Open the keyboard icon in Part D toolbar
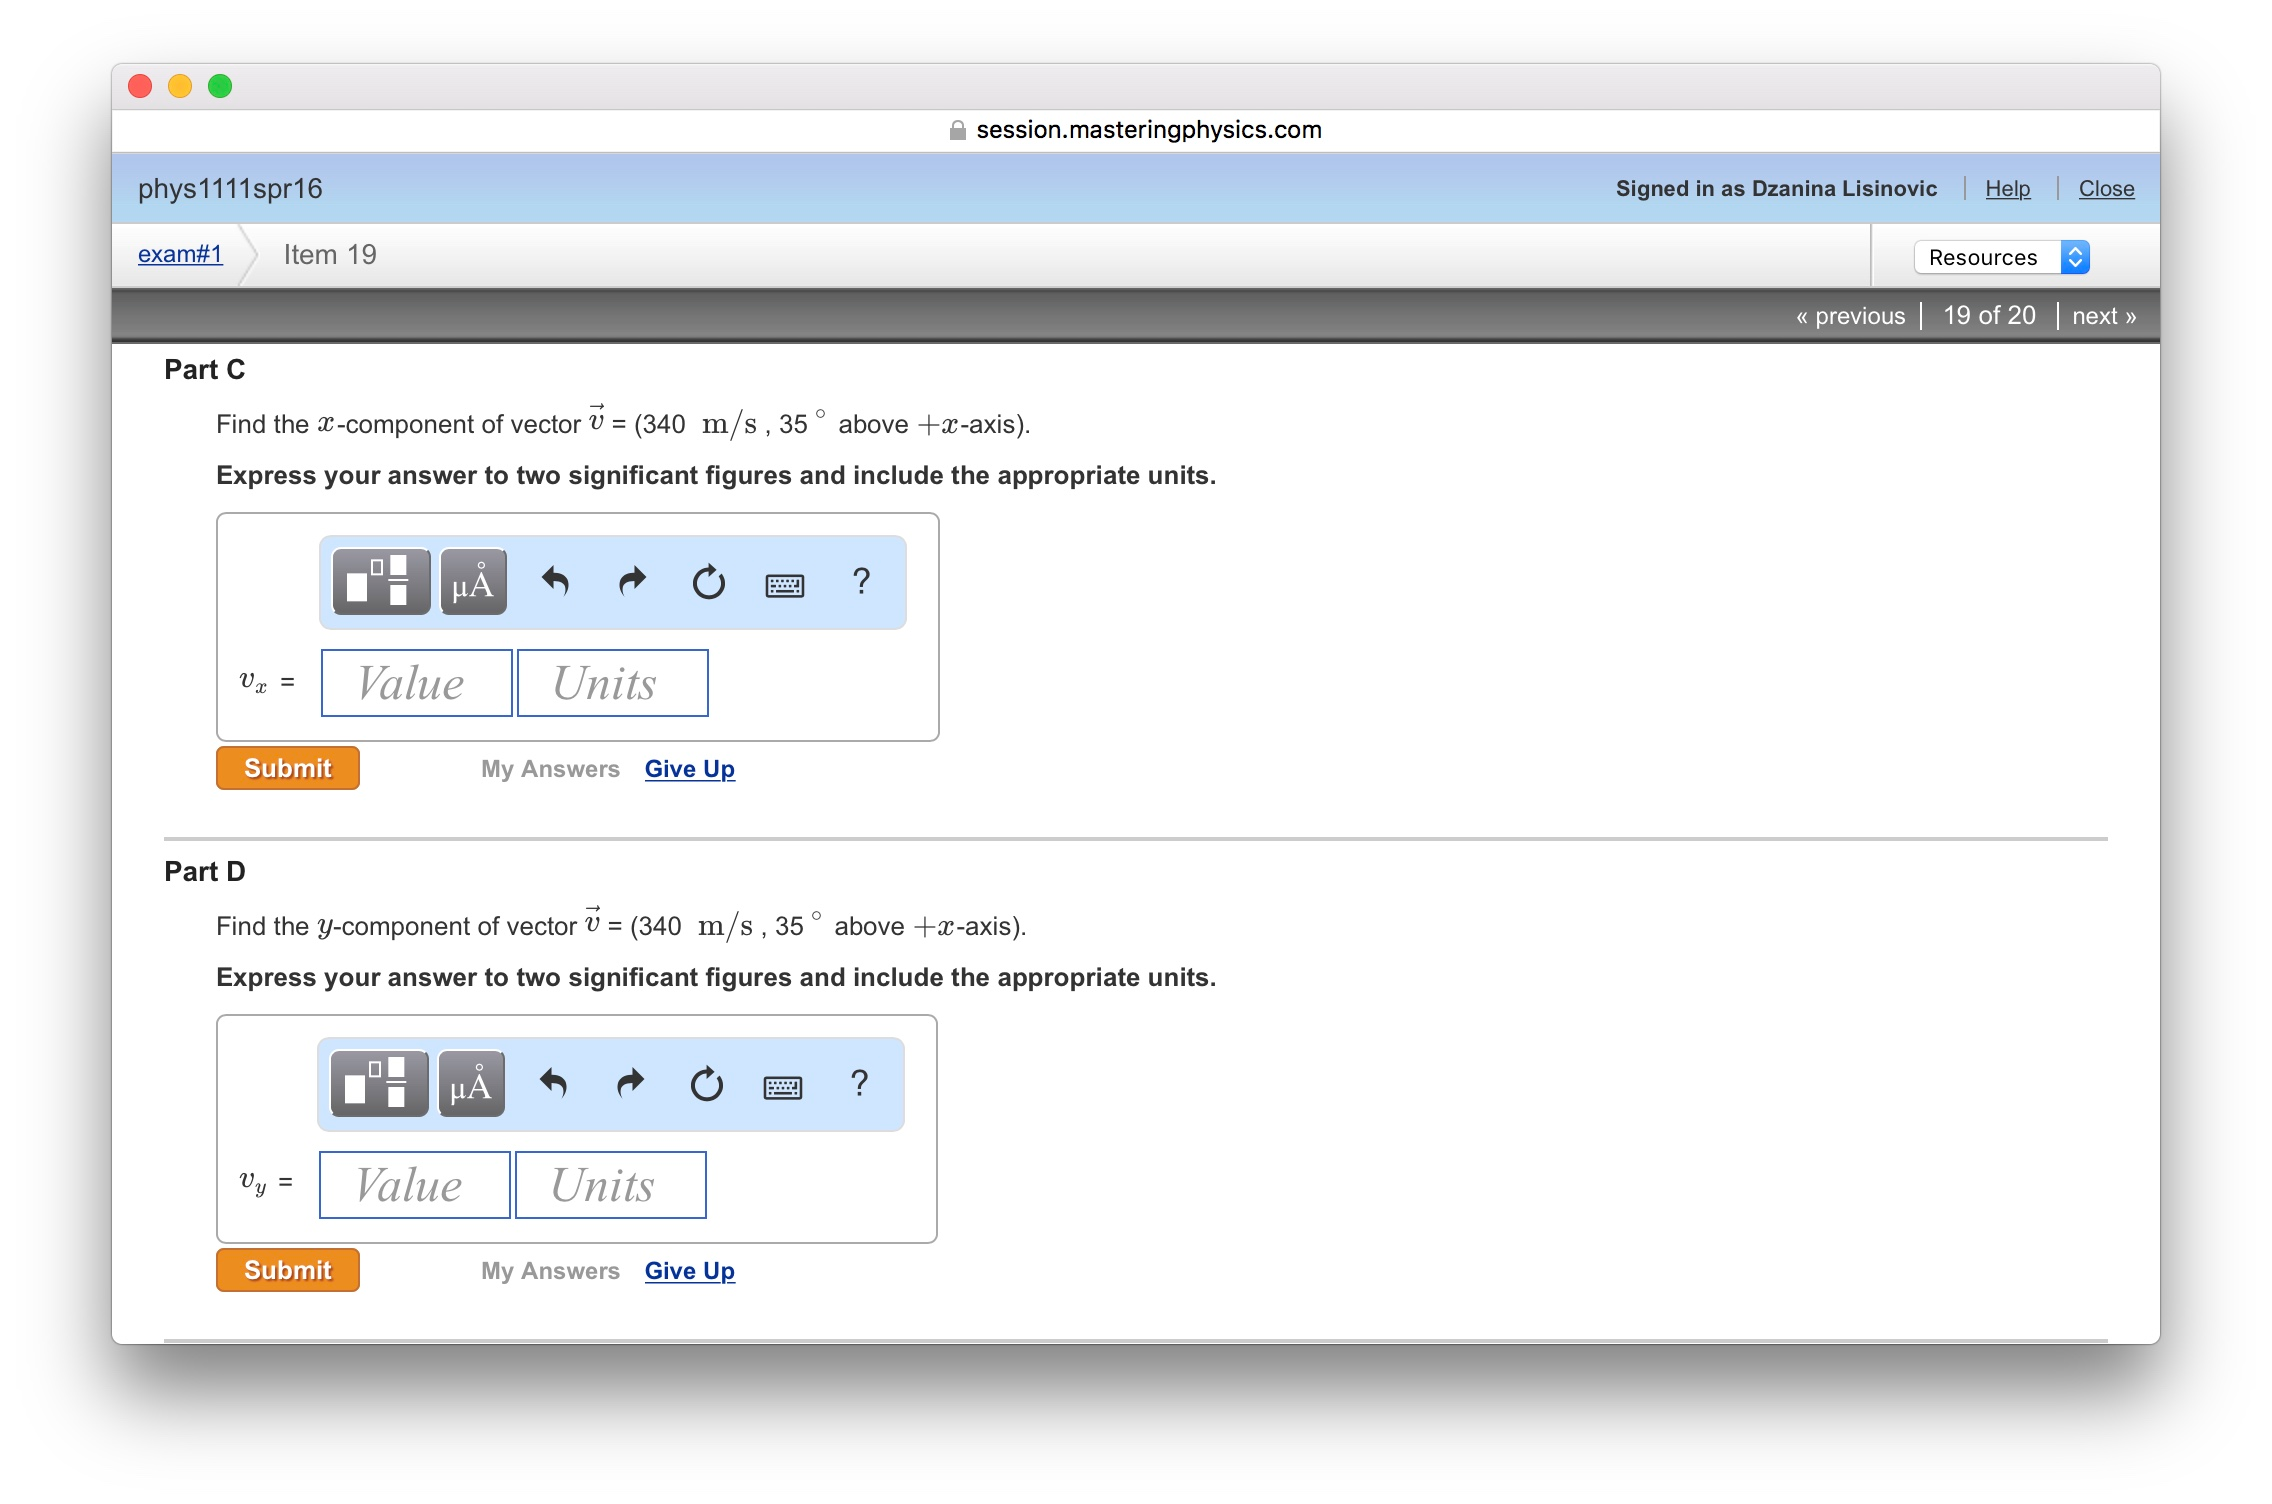2272x1504 pixels. click(782, 1086)
